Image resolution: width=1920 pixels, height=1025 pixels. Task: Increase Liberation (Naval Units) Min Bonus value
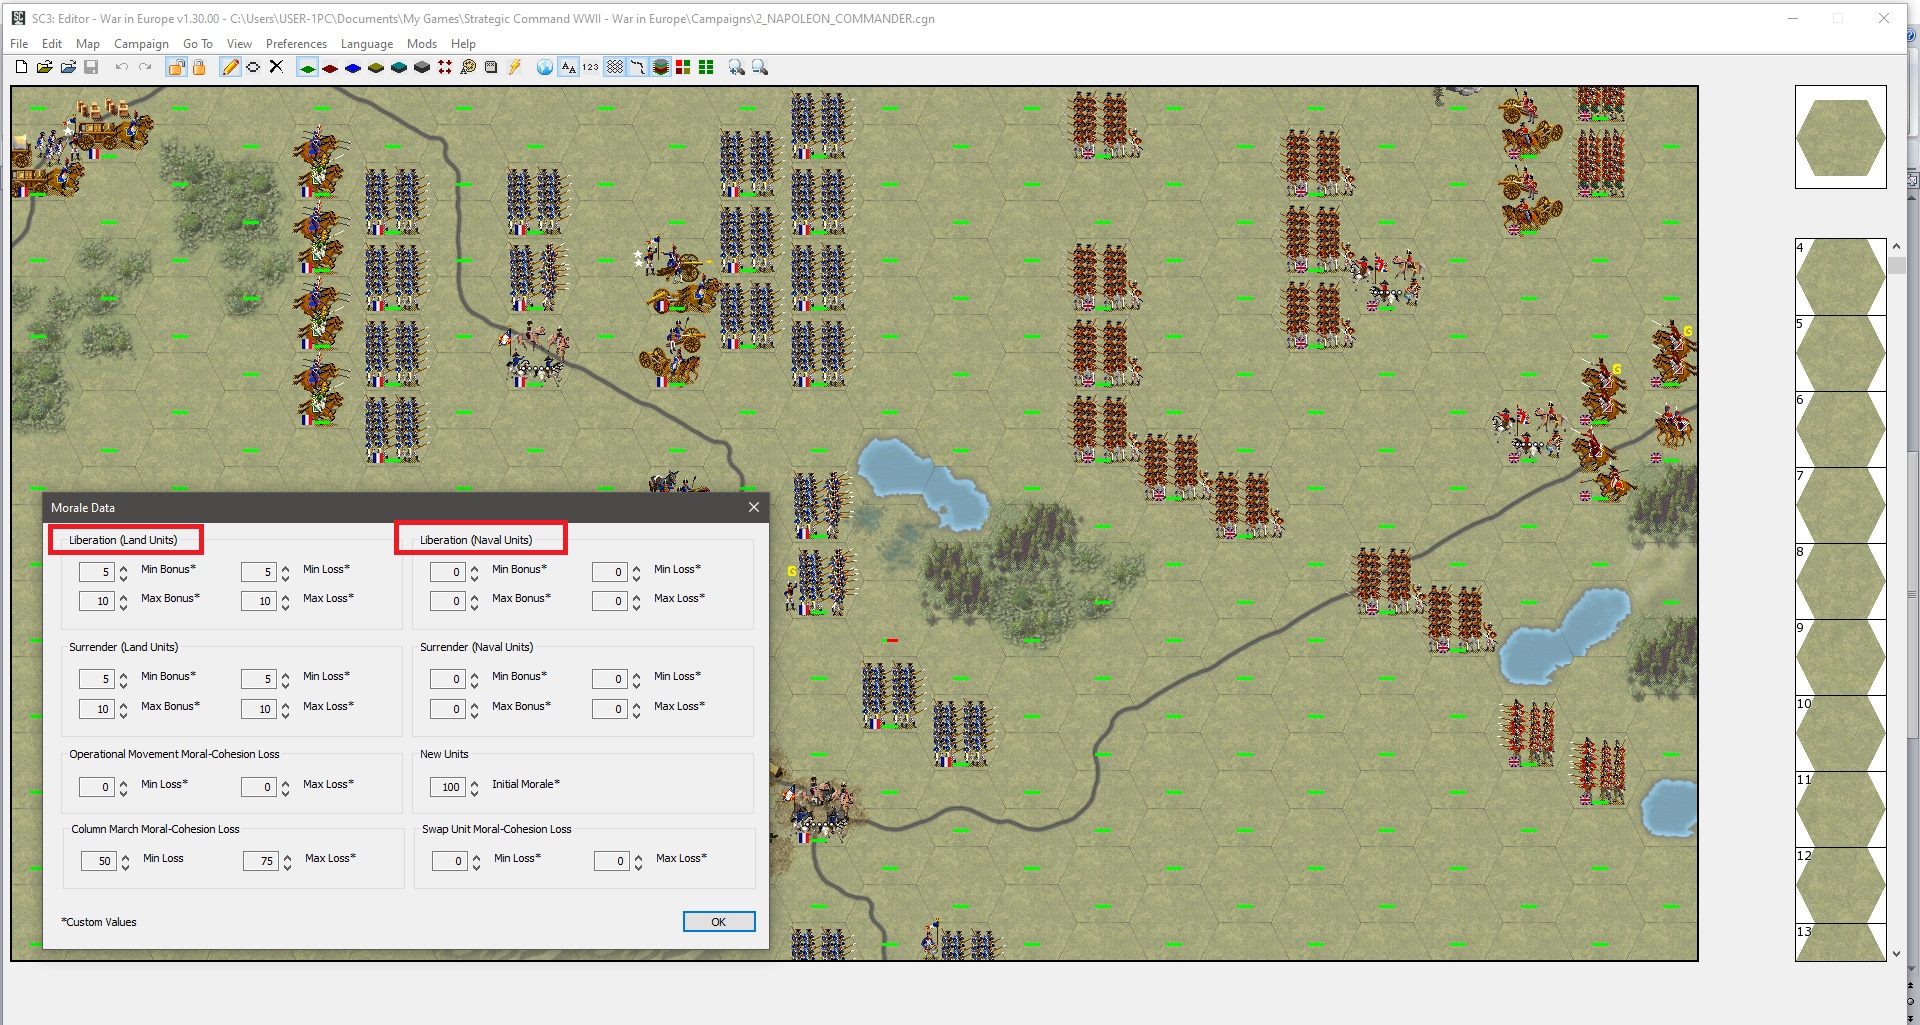[475, 568]
